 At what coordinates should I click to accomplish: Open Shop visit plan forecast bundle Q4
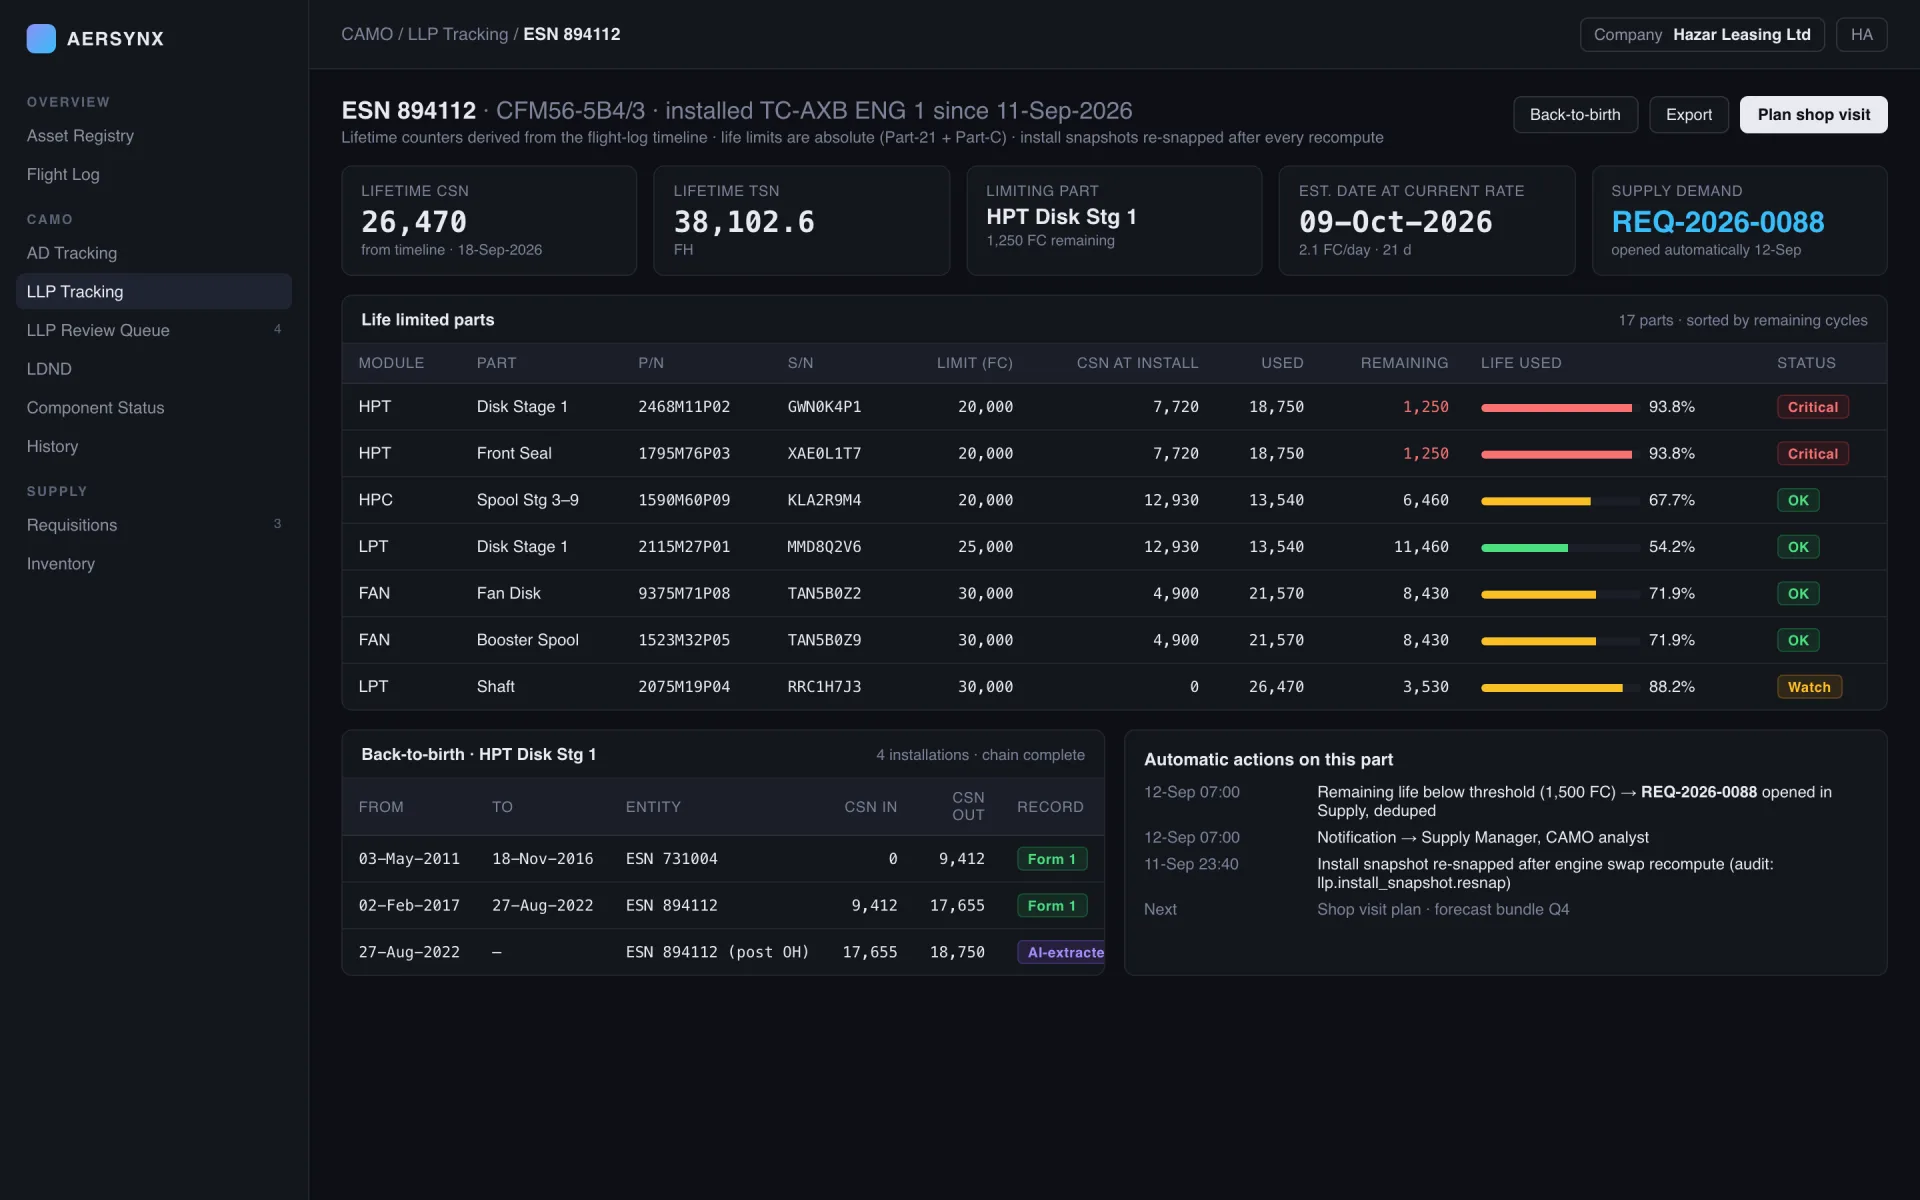click(1442, 909)
